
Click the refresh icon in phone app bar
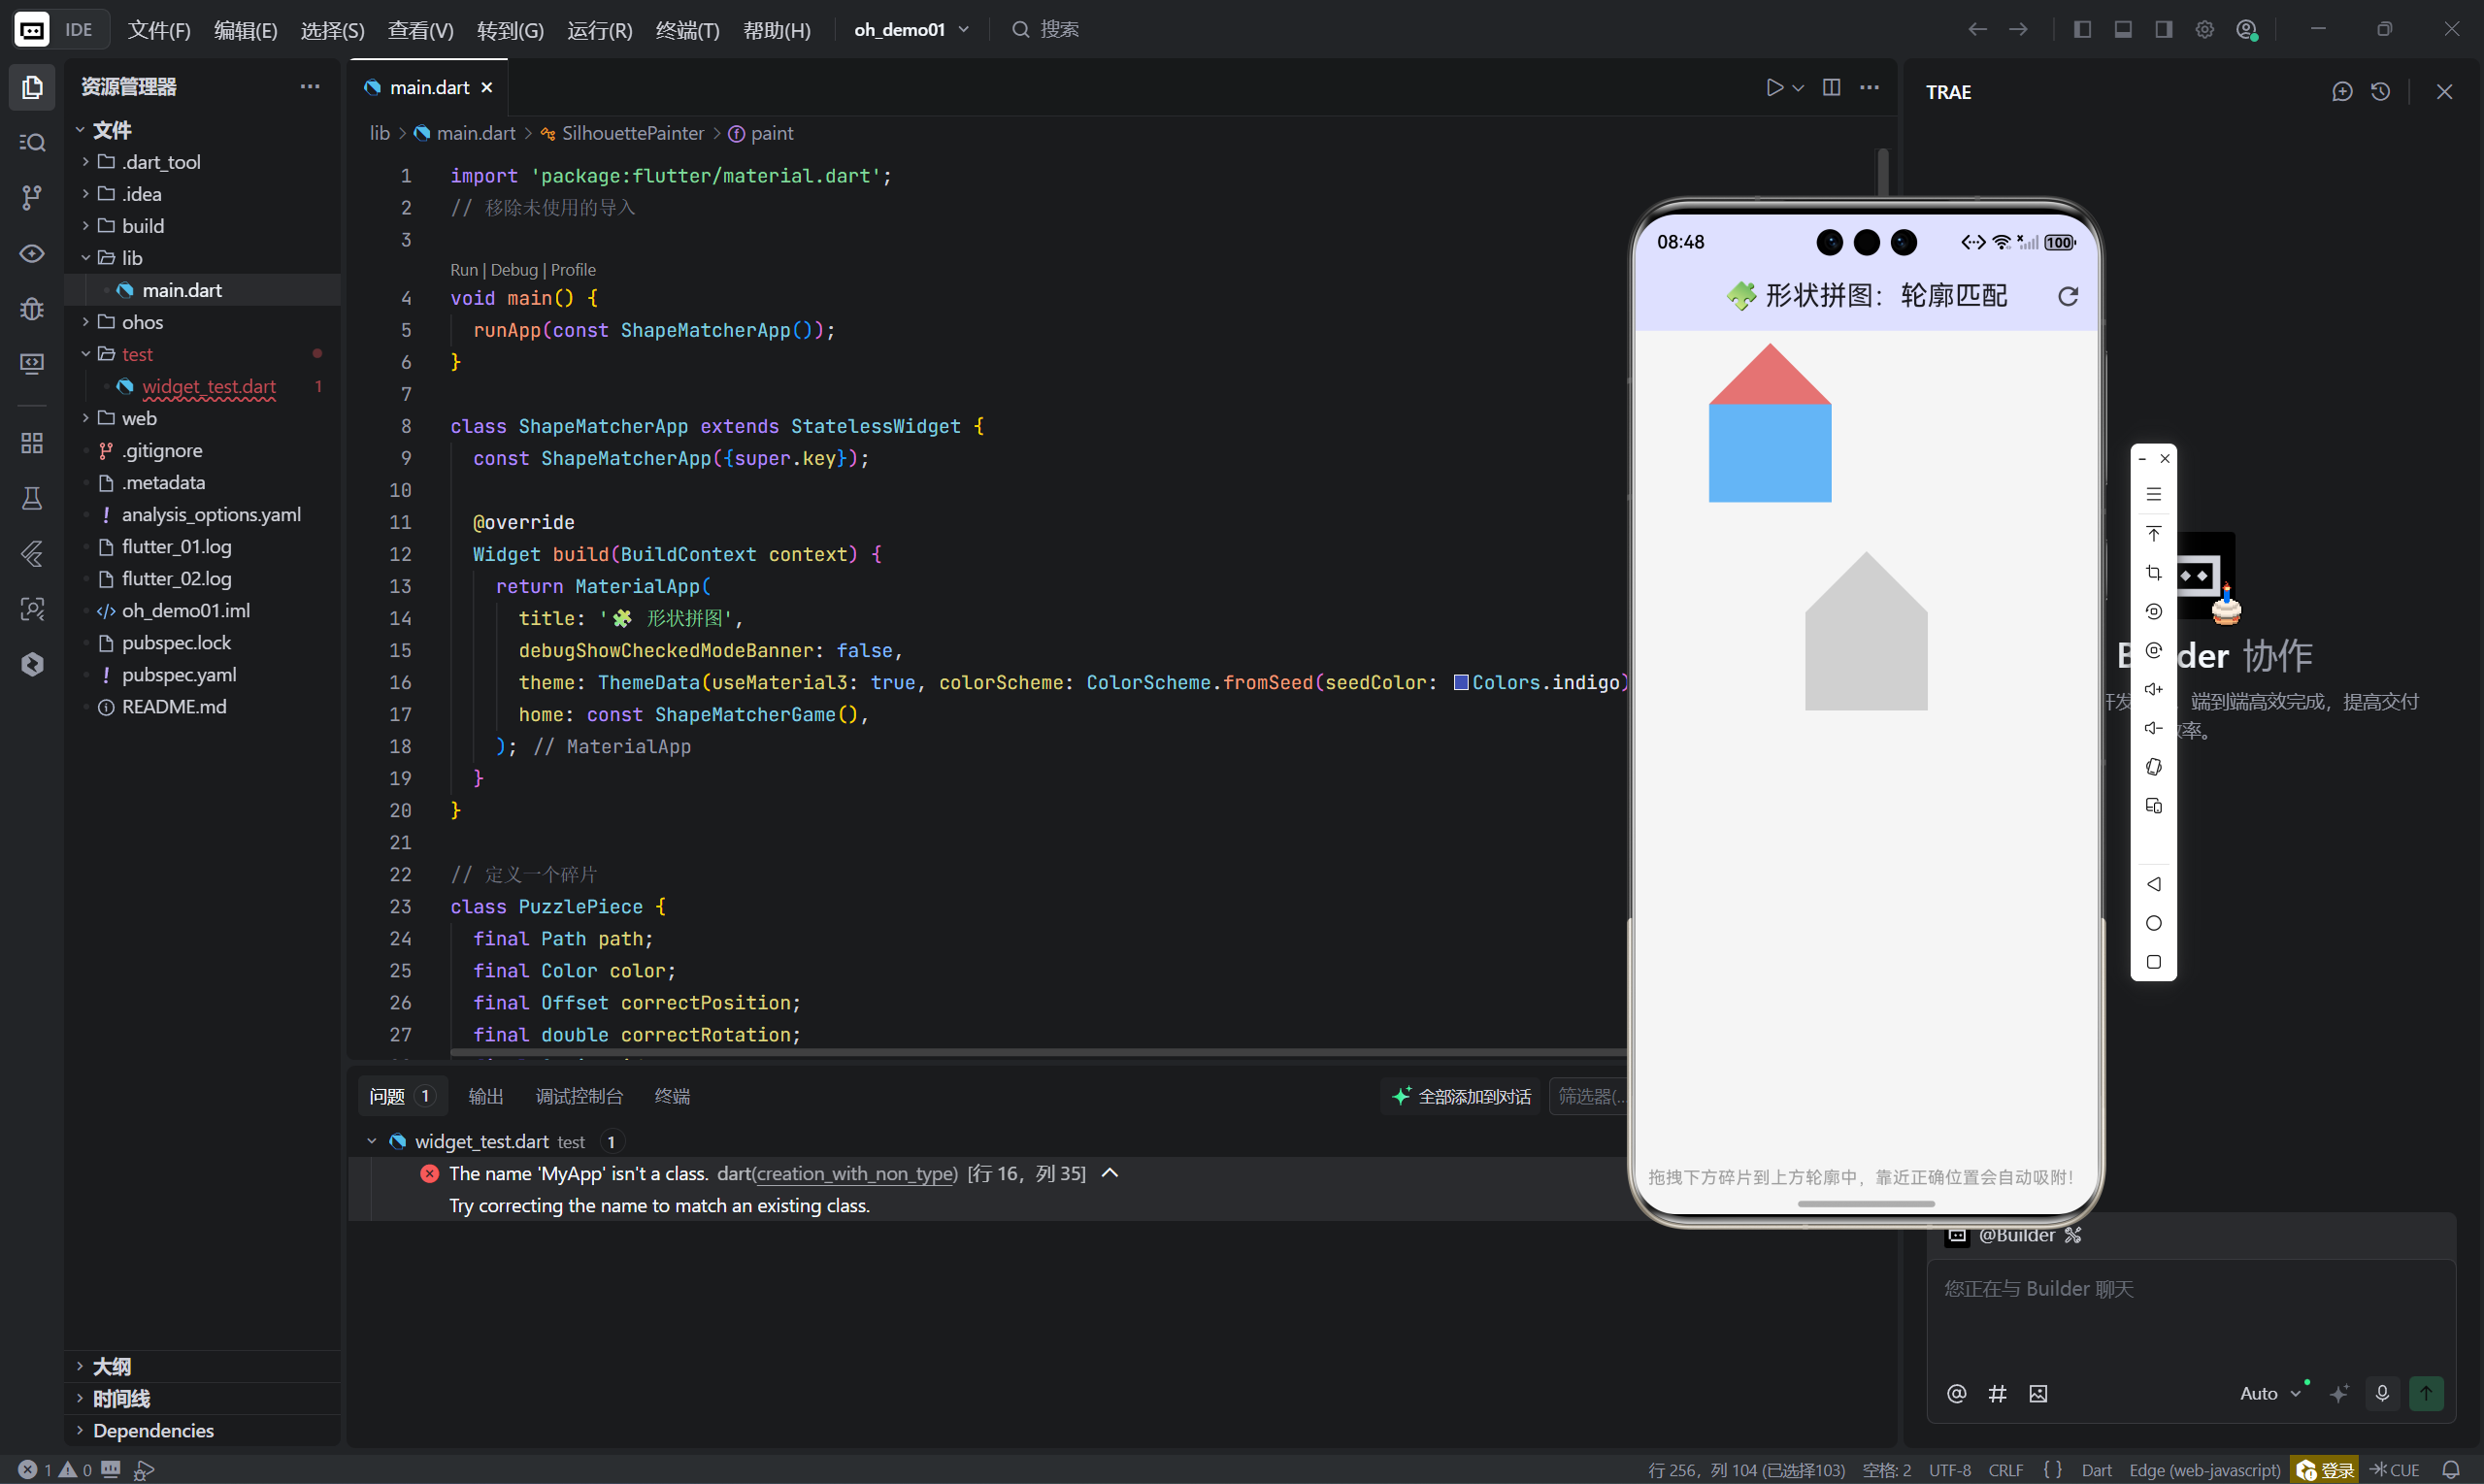click(2068, 296)
